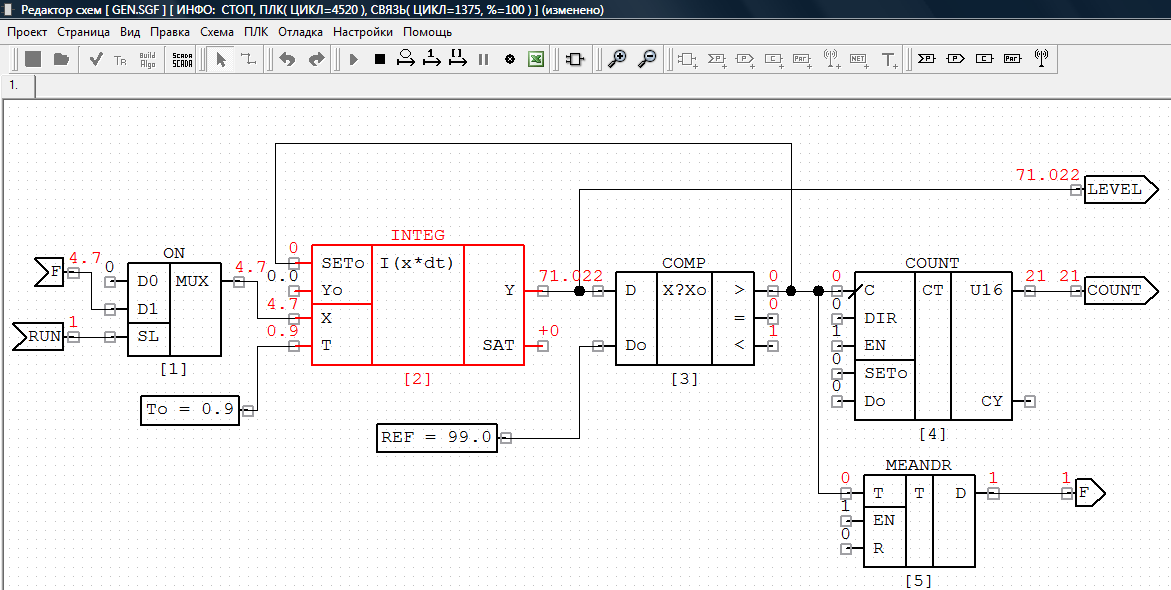Image resolution: width=1171 pixels, height=590 pixels.
Task: Select the COUNT output parameter arrow
Action: tap(1121, 291)
